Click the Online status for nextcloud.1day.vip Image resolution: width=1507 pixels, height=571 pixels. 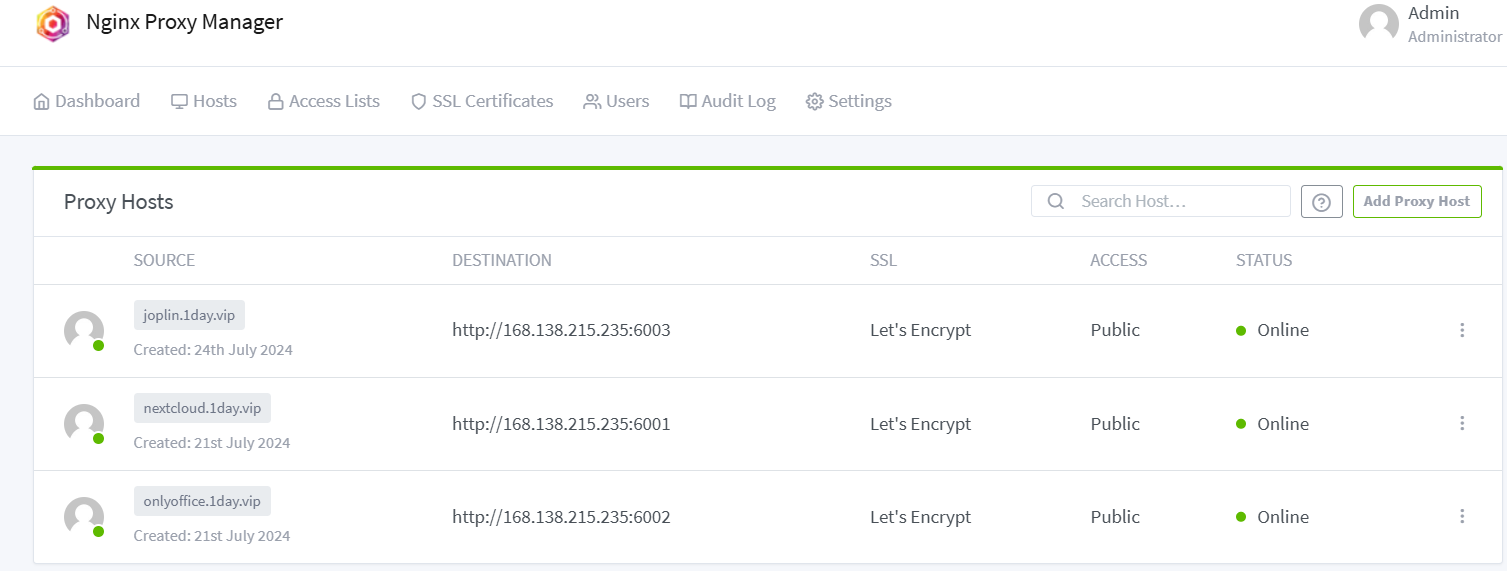click(x=1273, y=424)
